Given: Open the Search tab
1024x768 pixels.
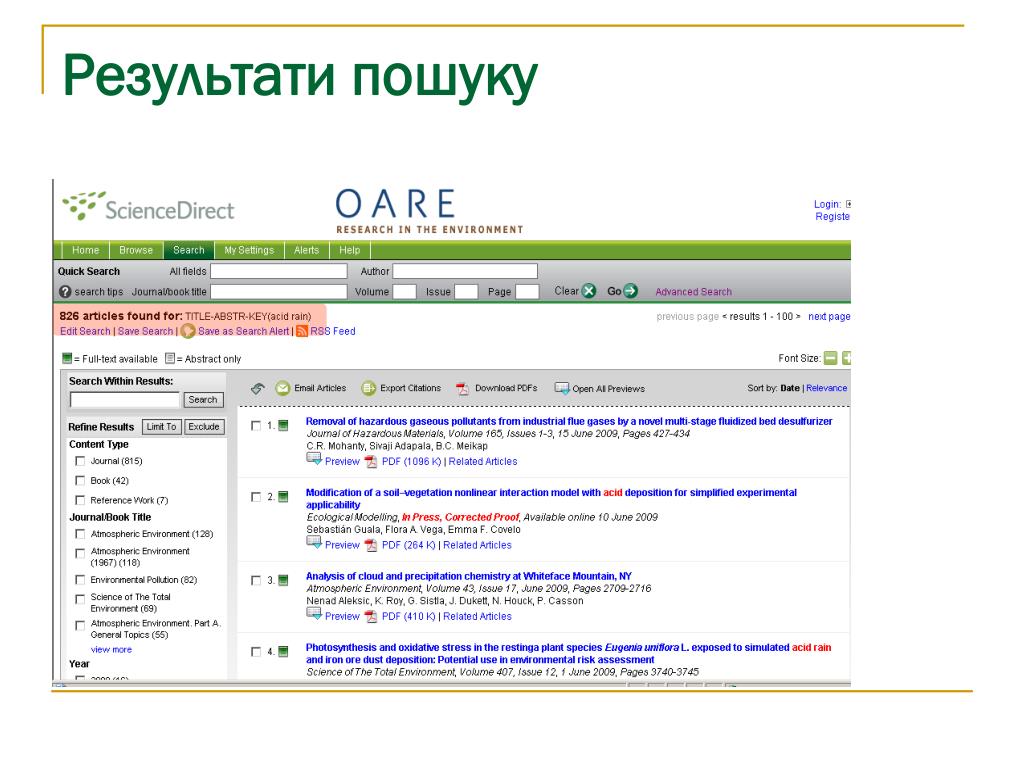Looking at the screenshot, I should pos(189,250).
